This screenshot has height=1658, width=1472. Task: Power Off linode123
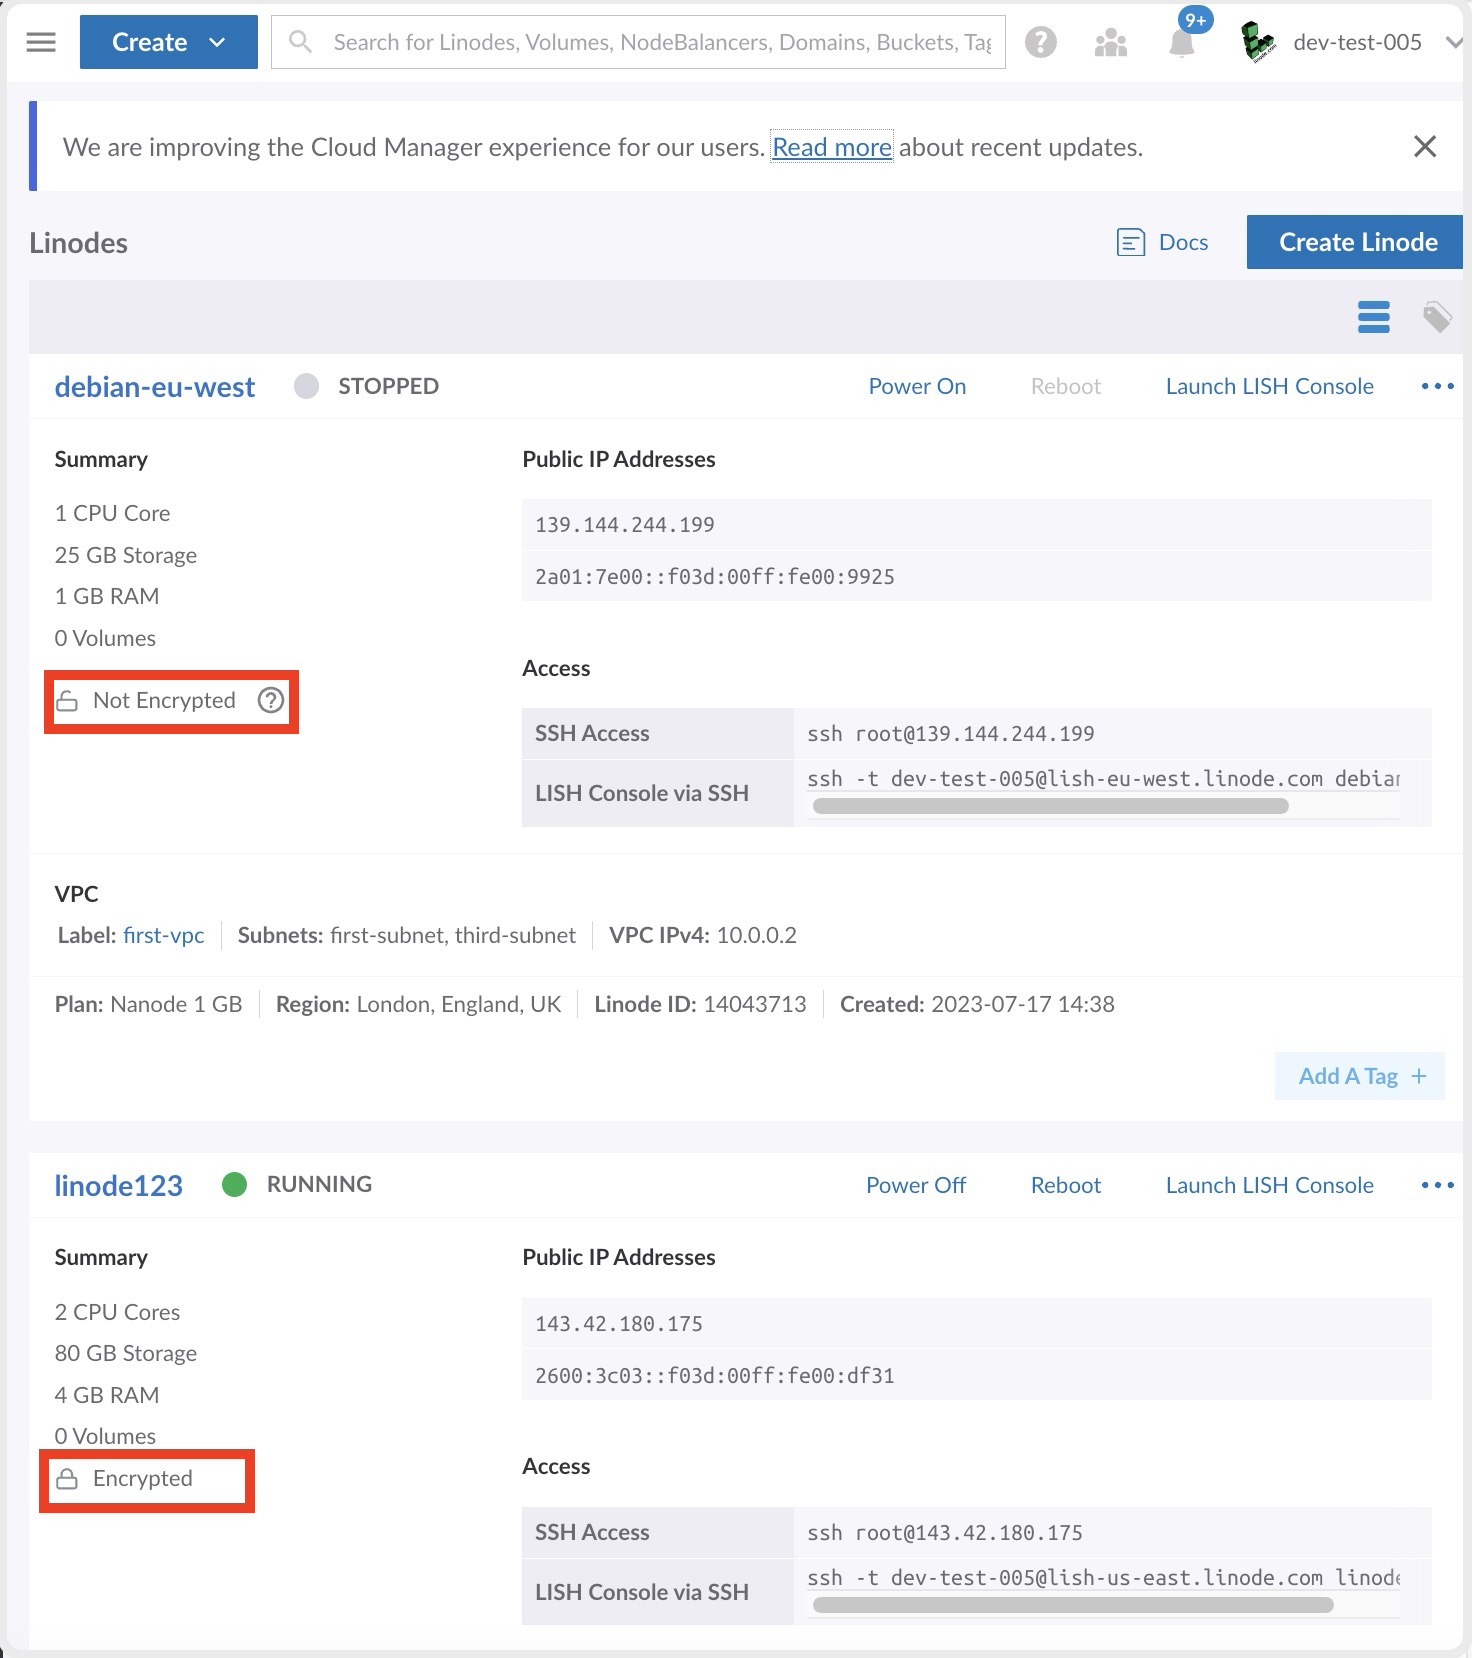point(916,1185)
